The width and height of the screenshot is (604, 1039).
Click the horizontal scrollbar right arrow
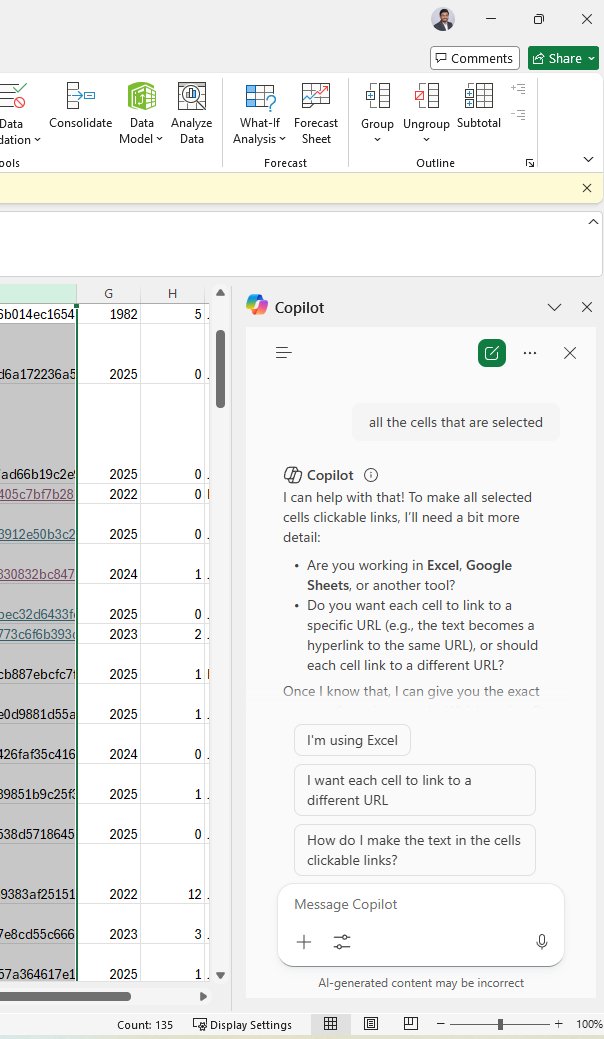(203, 996)
